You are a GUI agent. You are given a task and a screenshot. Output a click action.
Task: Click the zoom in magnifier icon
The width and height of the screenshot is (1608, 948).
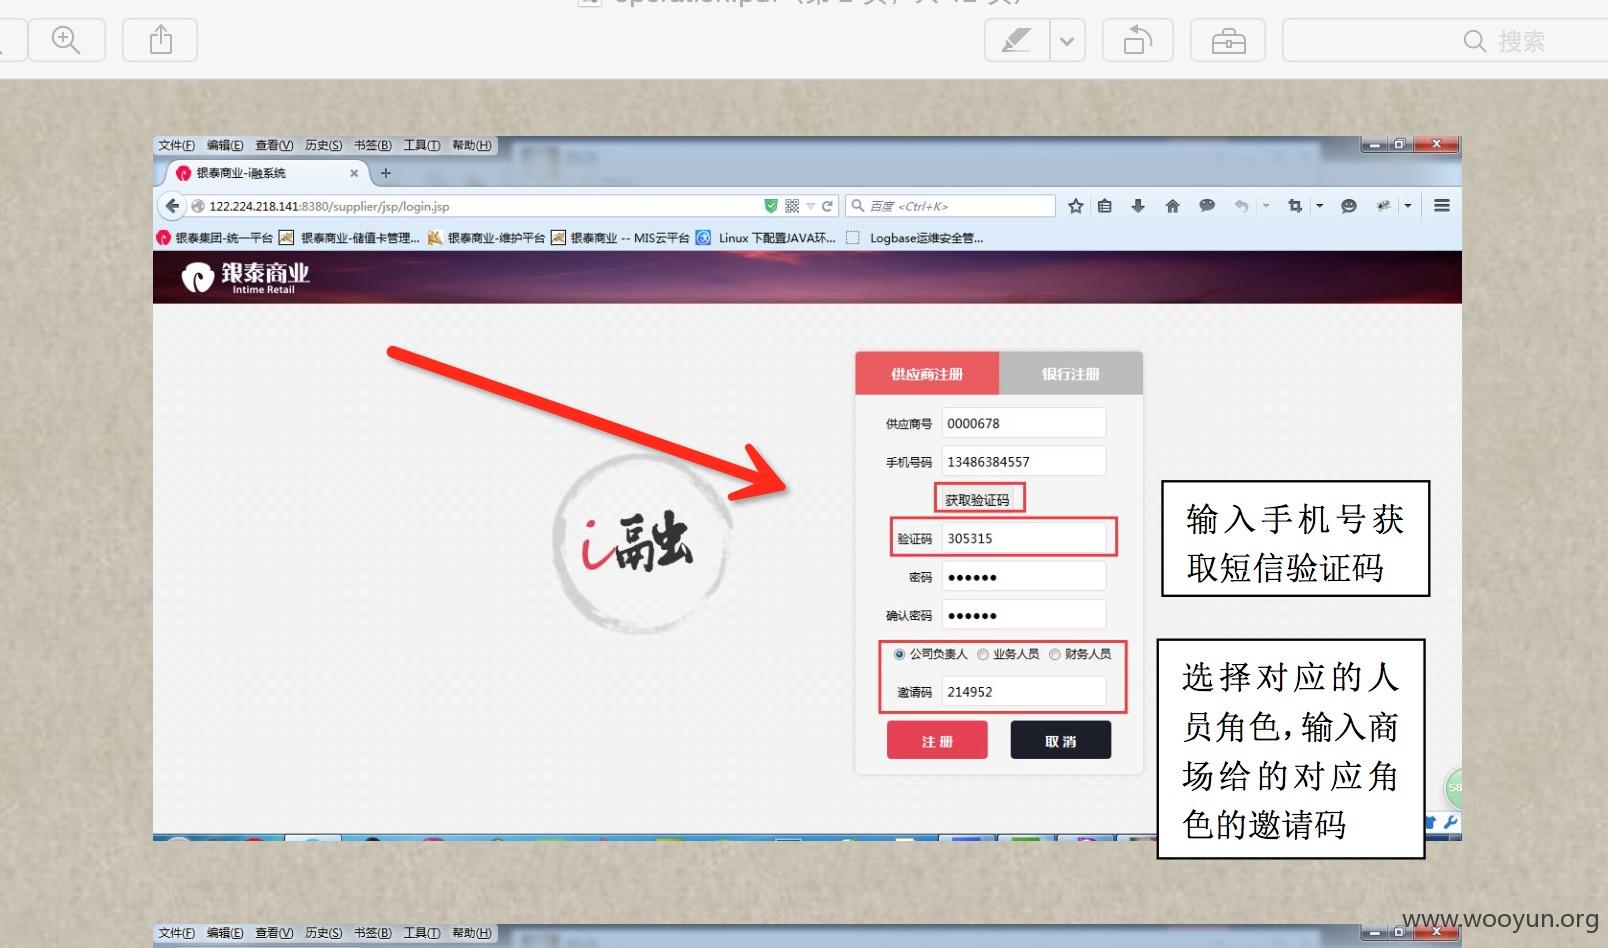(x=66, y=41)
